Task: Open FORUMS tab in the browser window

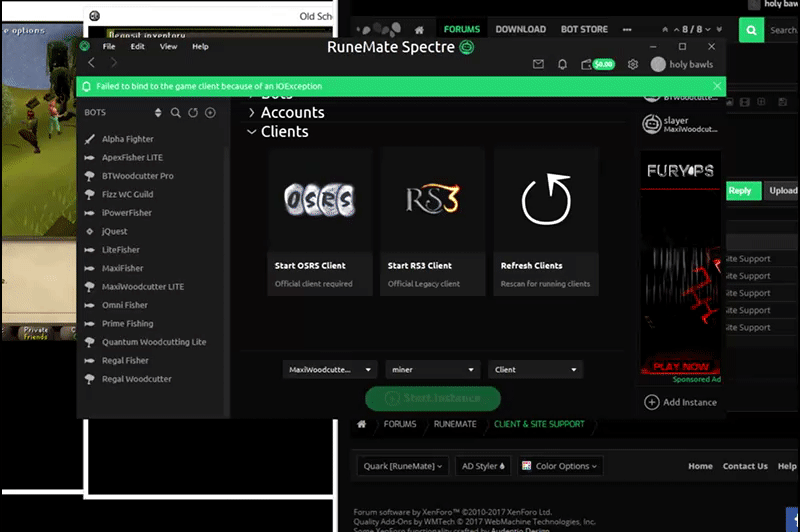Action: click(462, 30)
